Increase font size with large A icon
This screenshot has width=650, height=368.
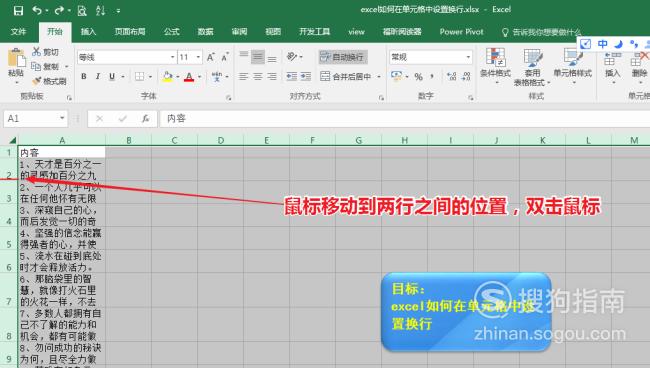(211, 57)
